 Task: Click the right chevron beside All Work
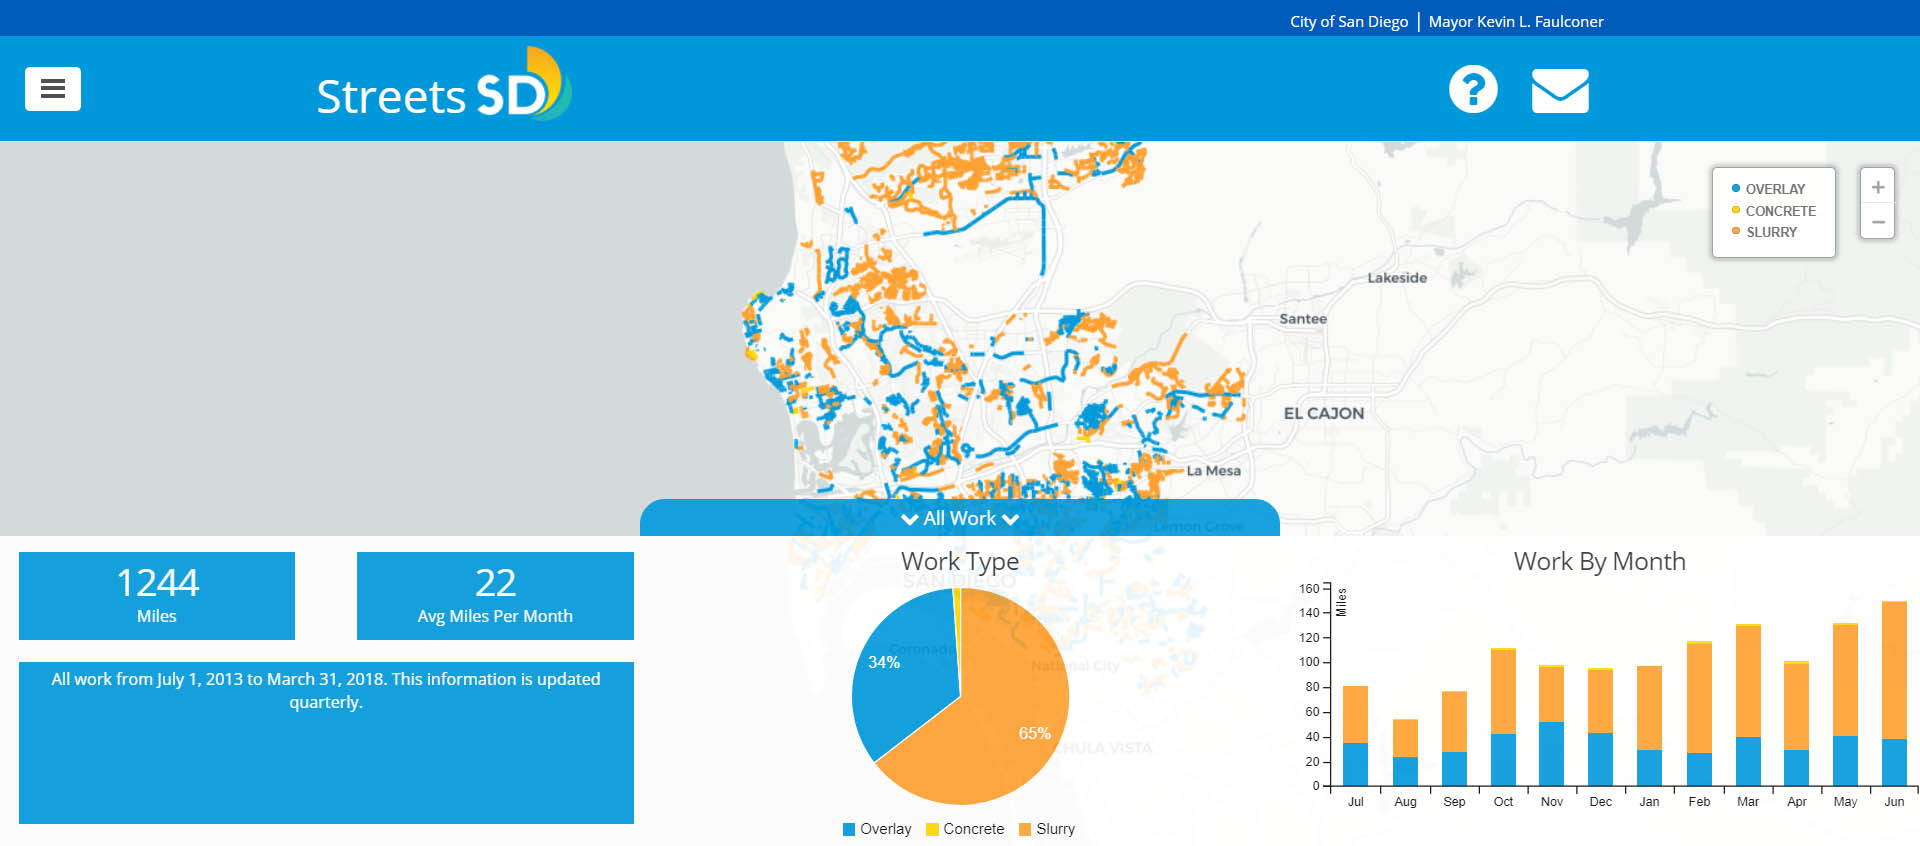point(1010,519)
